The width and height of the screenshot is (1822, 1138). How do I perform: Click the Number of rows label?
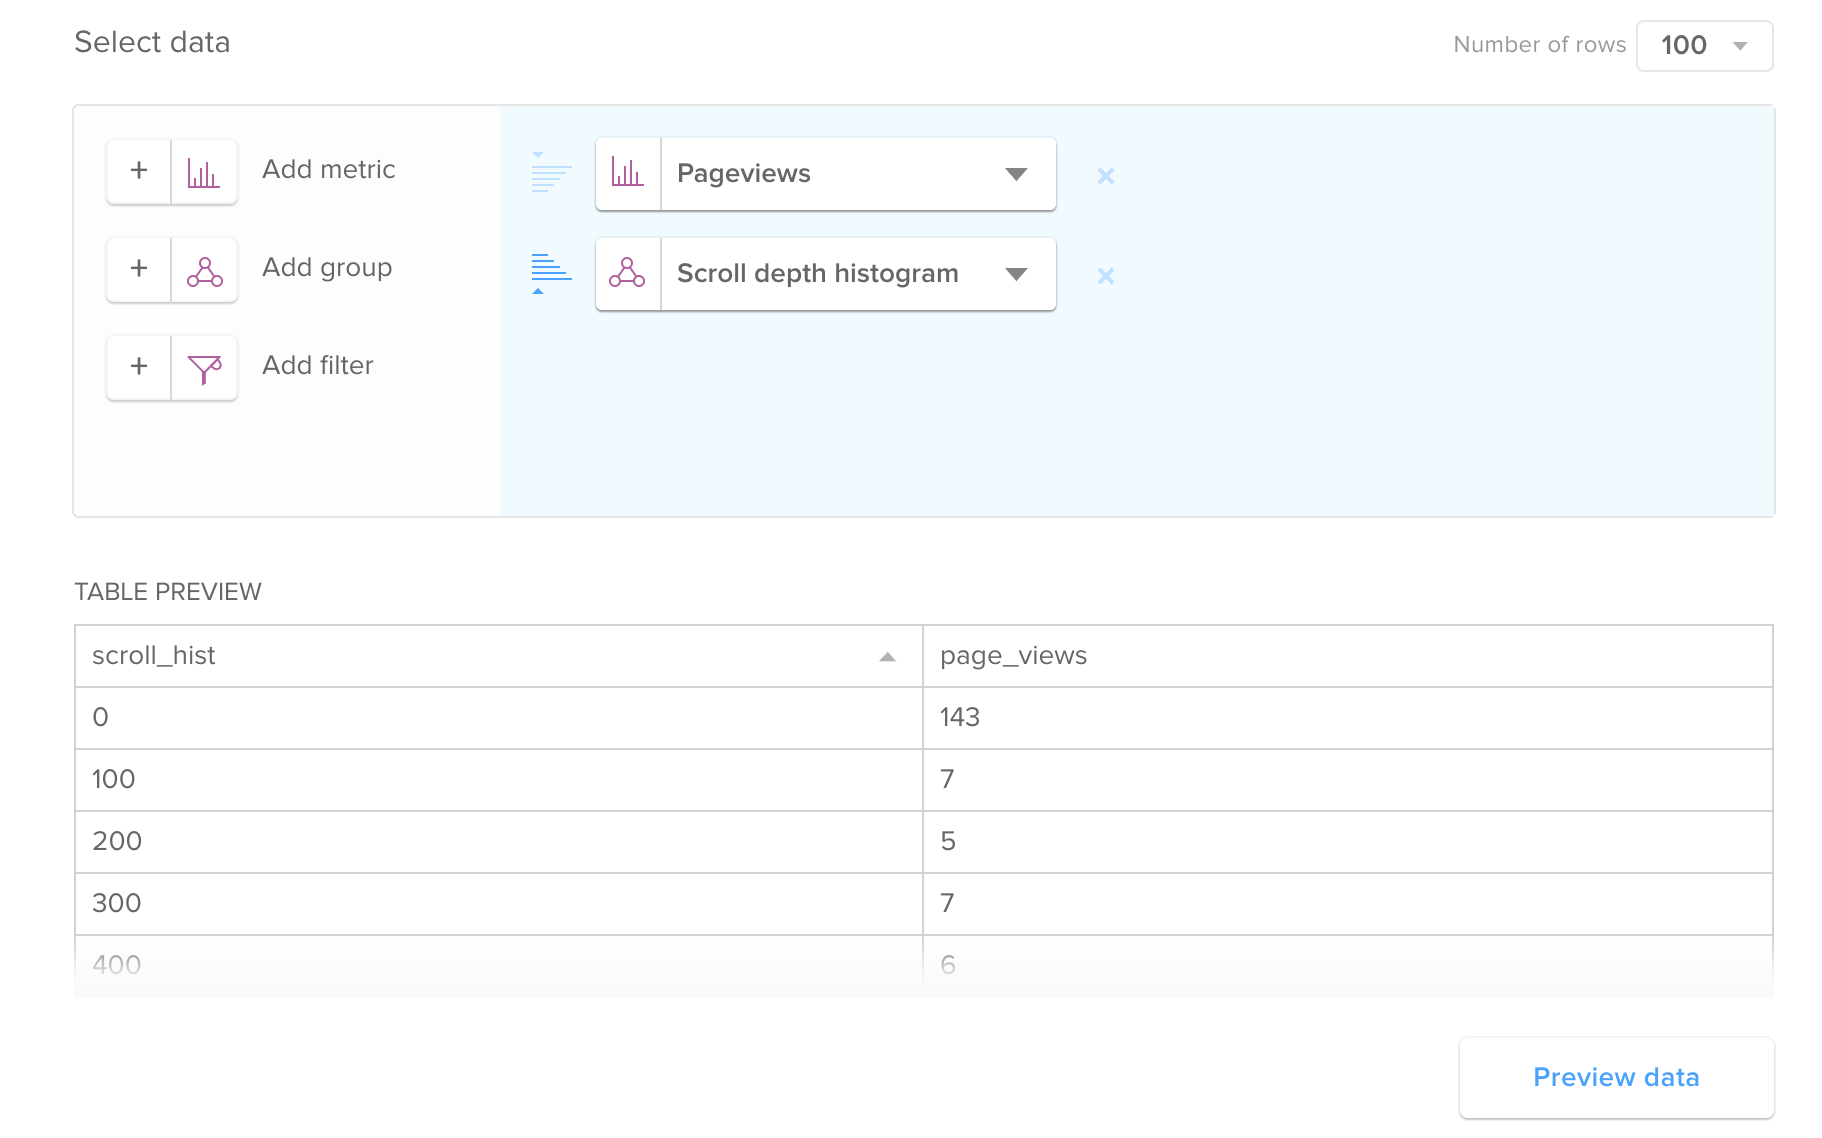(x=1539, y=45)
